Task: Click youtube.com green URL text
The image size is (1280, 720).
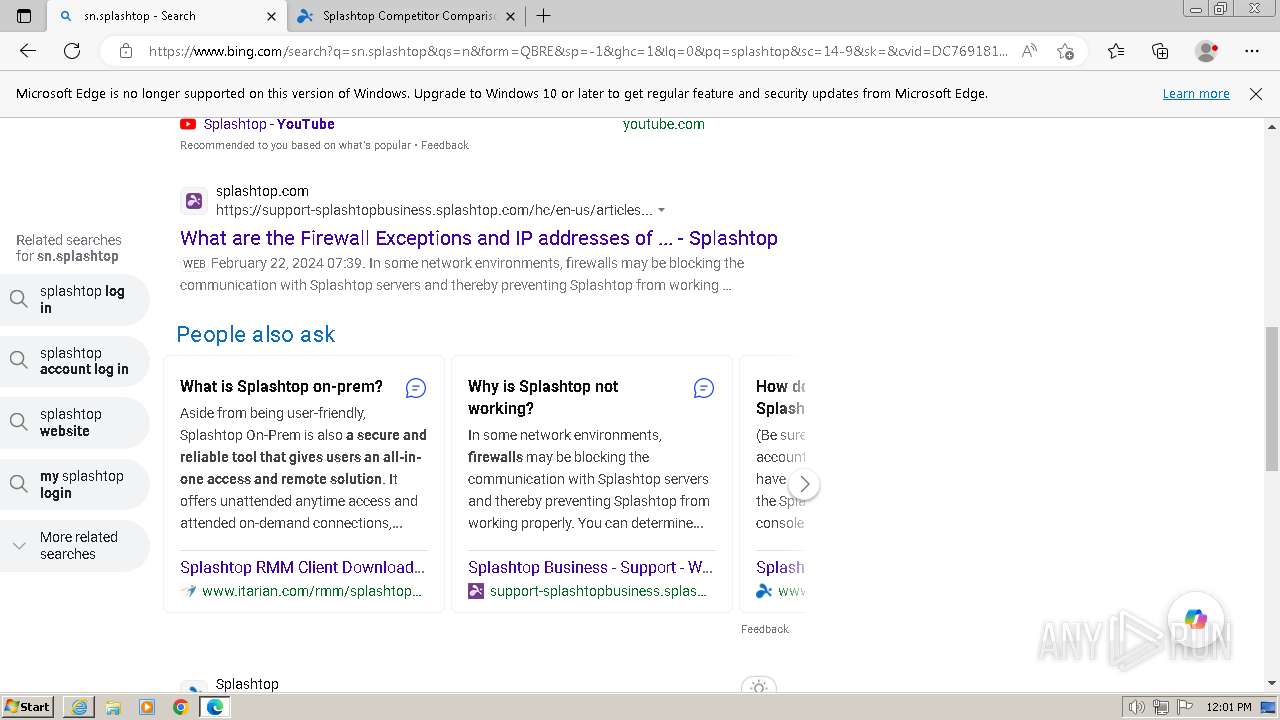Action: (664, 124)
